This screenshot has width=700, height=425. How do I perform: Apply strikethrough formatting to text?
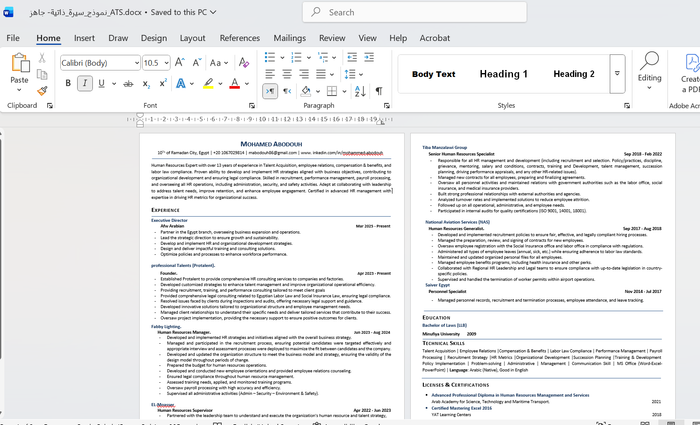coord(127,84)
